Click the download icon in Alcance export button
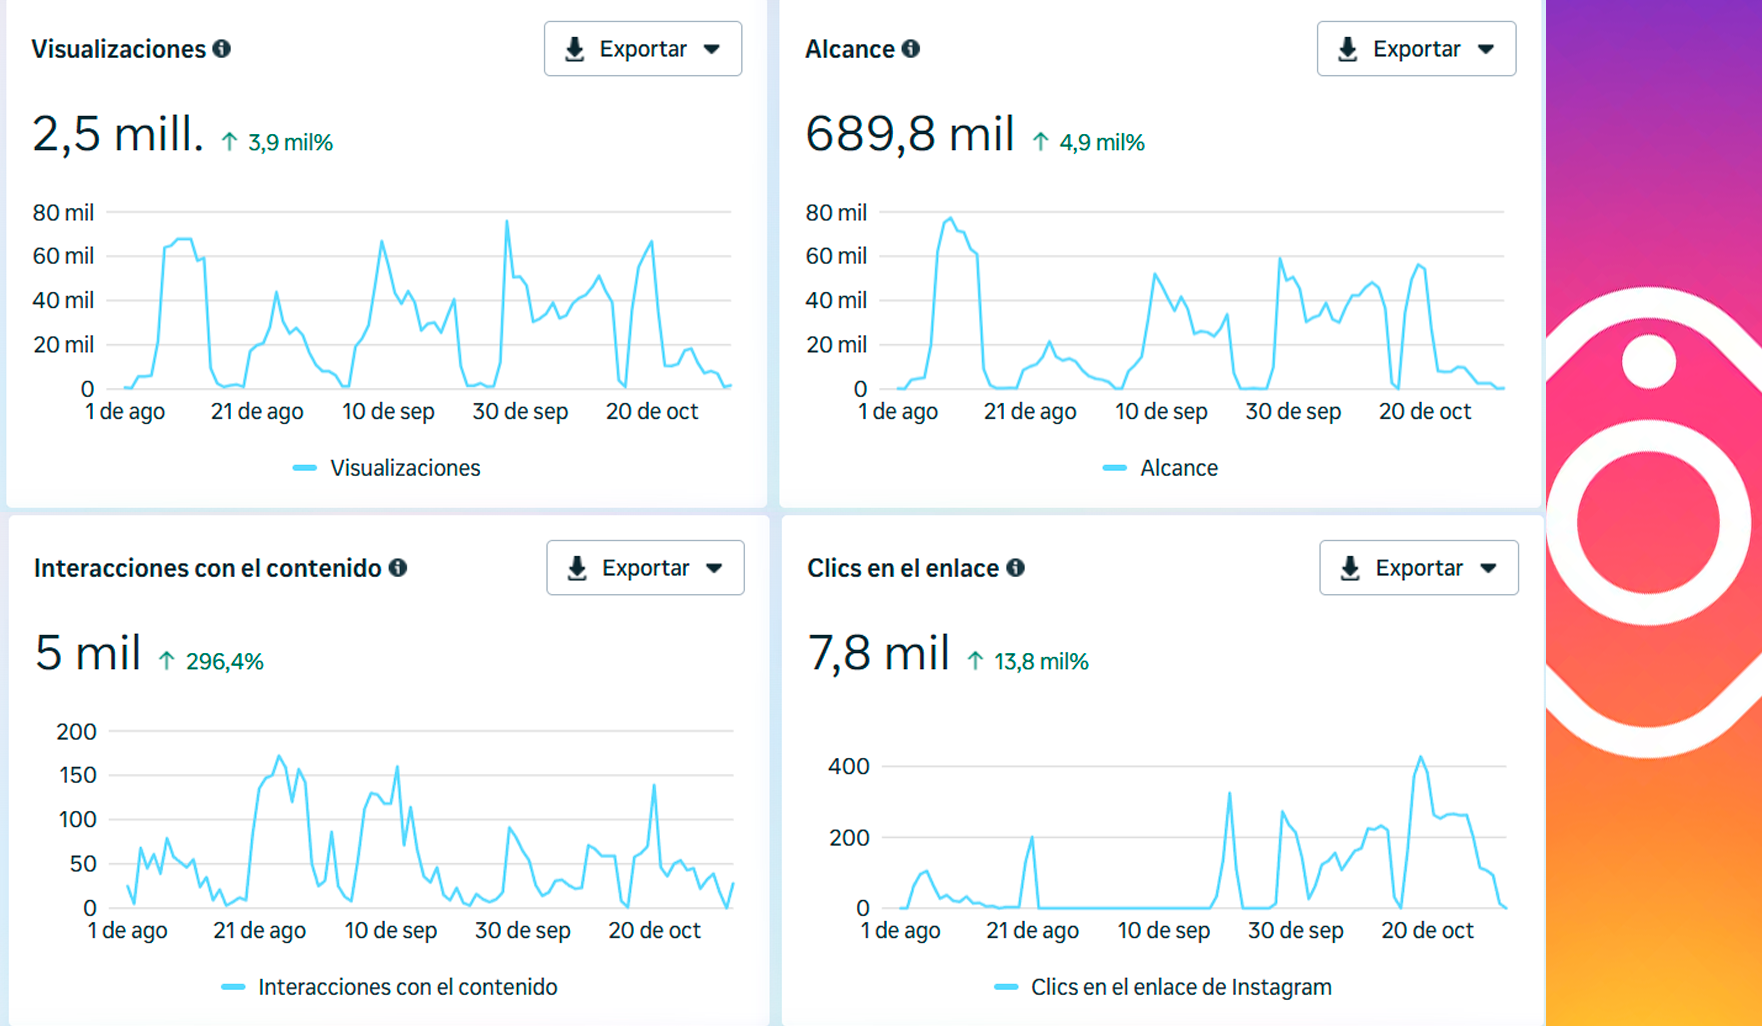Screen dimensions: 1762x1026 [x=1348, y=49]
